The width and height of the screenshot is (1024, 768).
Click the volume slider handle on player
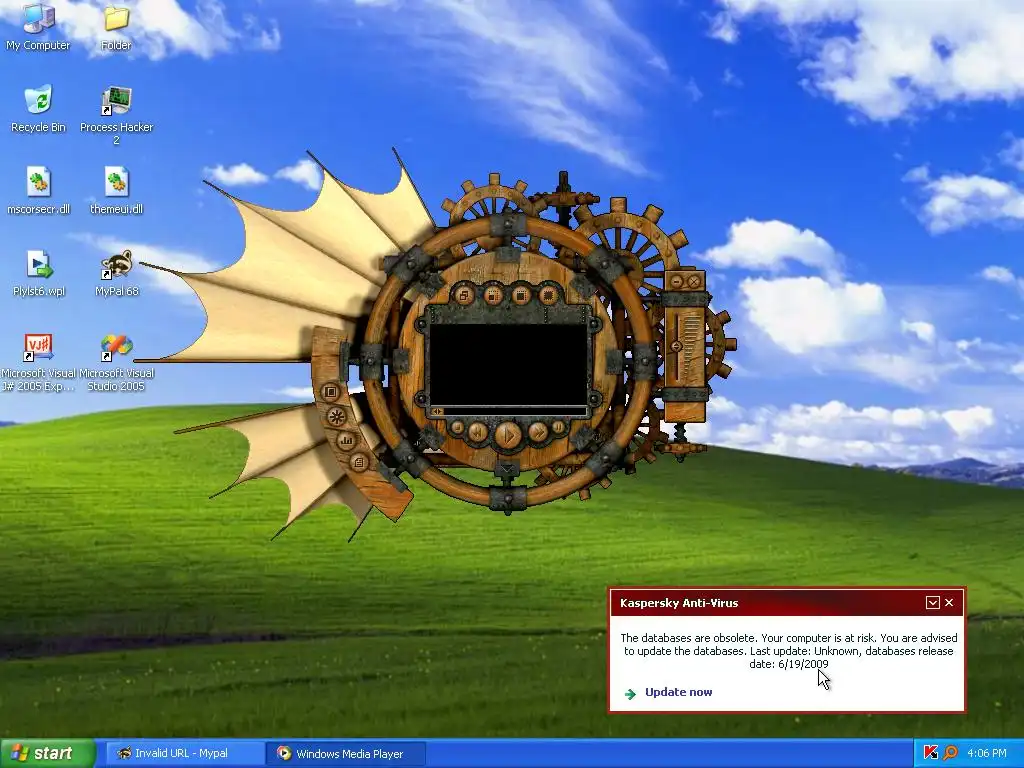point(677,346)
